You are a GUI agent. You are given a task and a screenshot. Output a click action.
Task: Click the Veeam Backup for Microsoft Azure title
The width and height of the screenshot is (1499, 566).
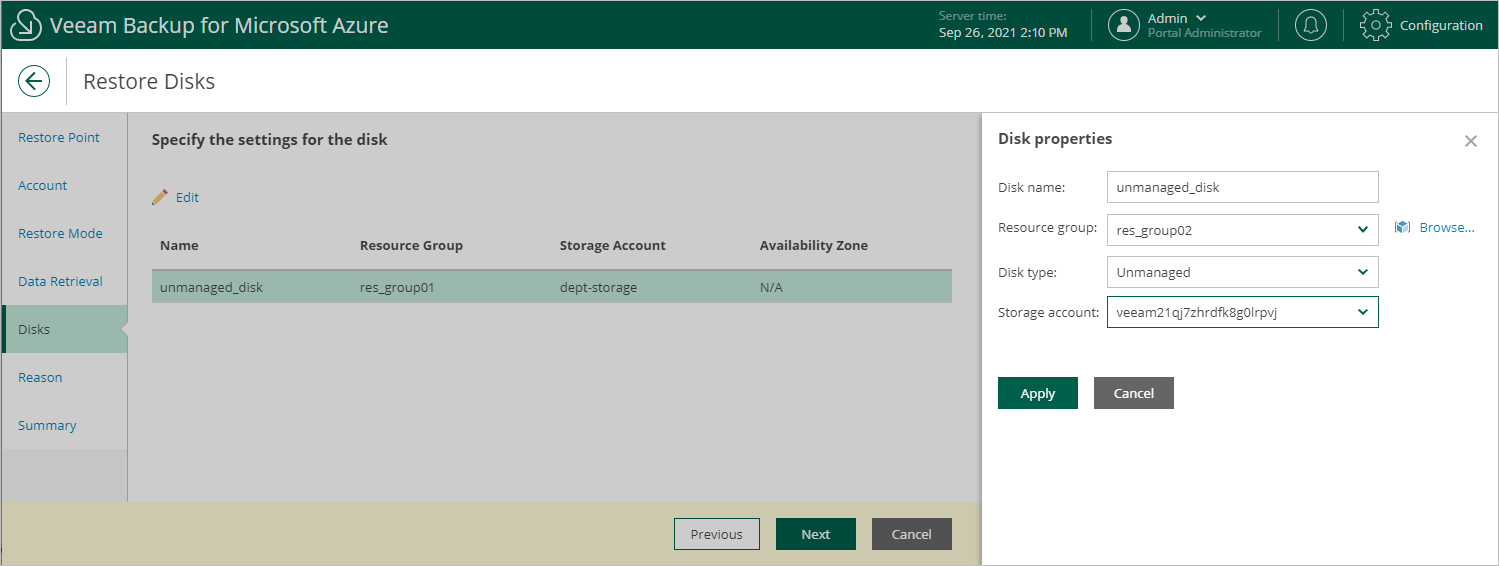[219, 25]
